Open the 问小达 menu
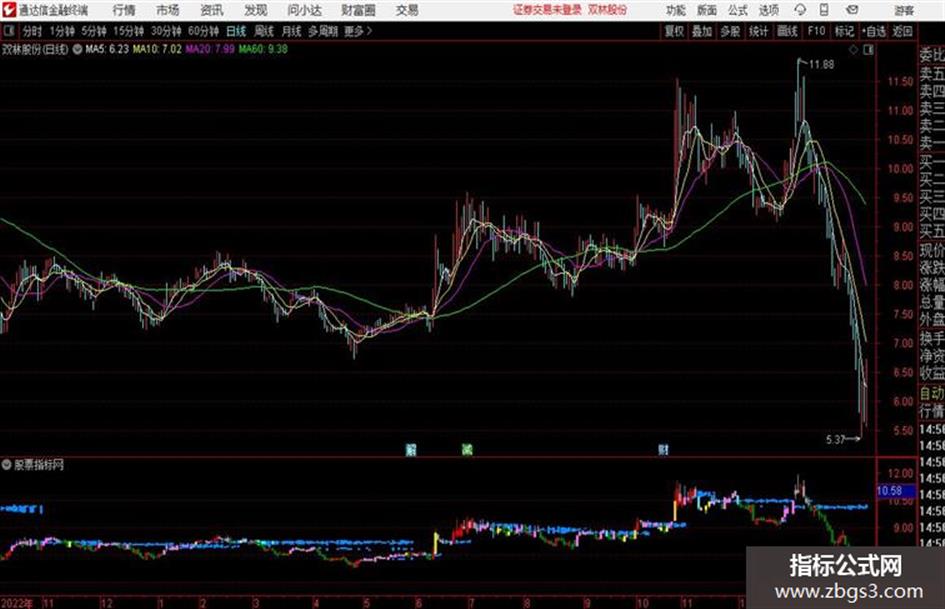 tap(304, 10)
